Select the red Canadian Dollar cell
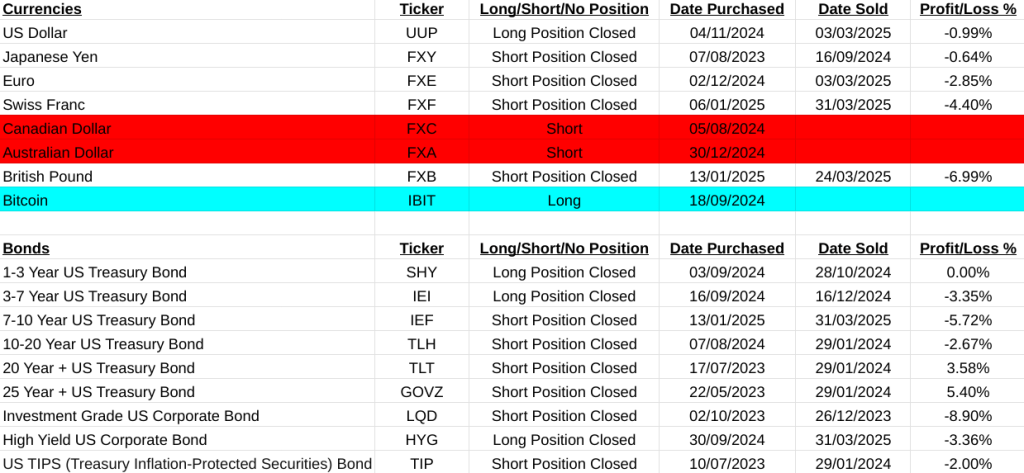 pos(57,129)
